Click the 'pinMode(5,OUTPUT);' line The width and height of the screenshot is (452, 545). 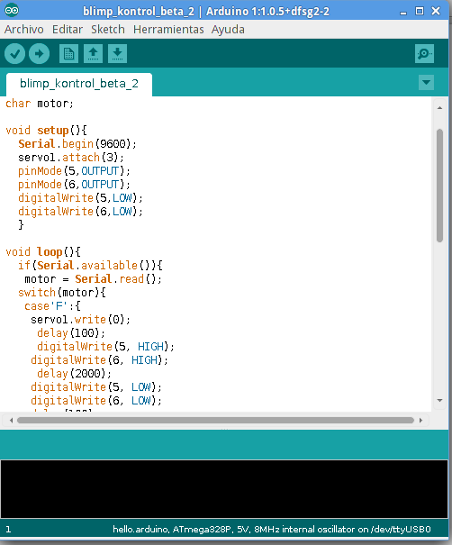(74, 171)
